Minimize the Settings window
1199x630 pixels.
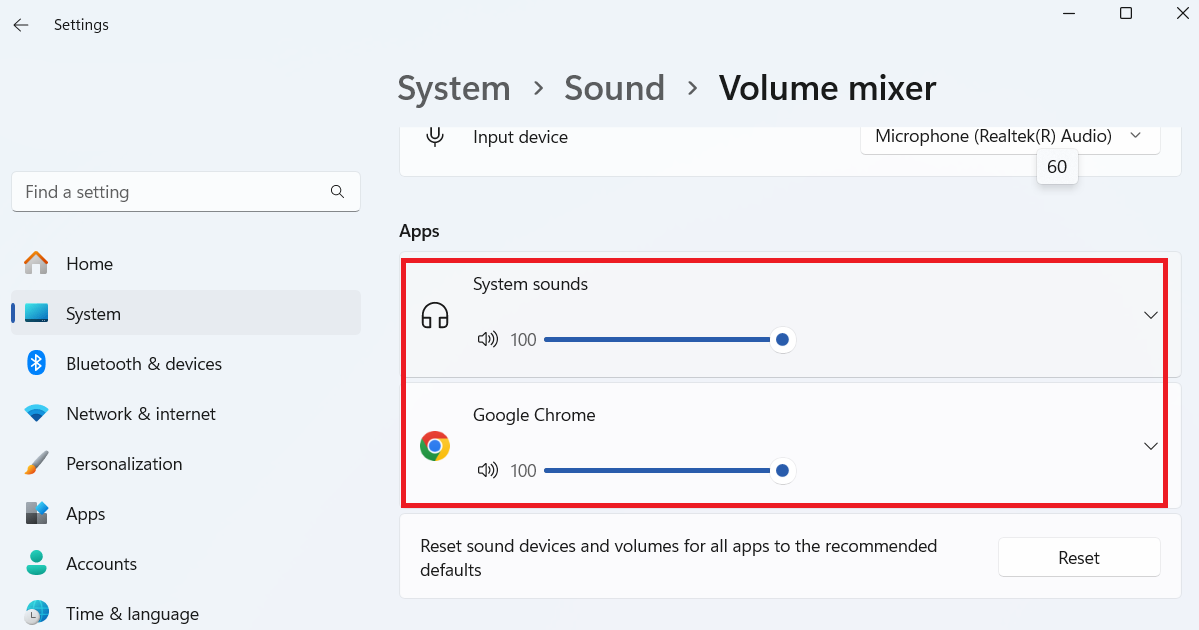(1069, 13)
